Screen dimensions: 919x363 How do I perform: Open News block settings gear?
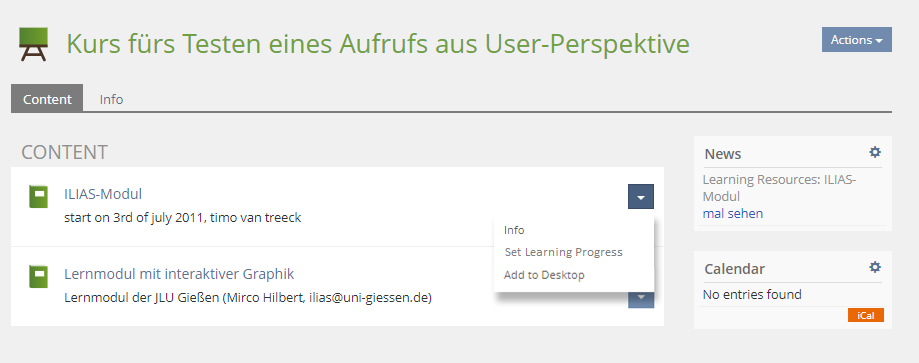click(x=875, y=152)
